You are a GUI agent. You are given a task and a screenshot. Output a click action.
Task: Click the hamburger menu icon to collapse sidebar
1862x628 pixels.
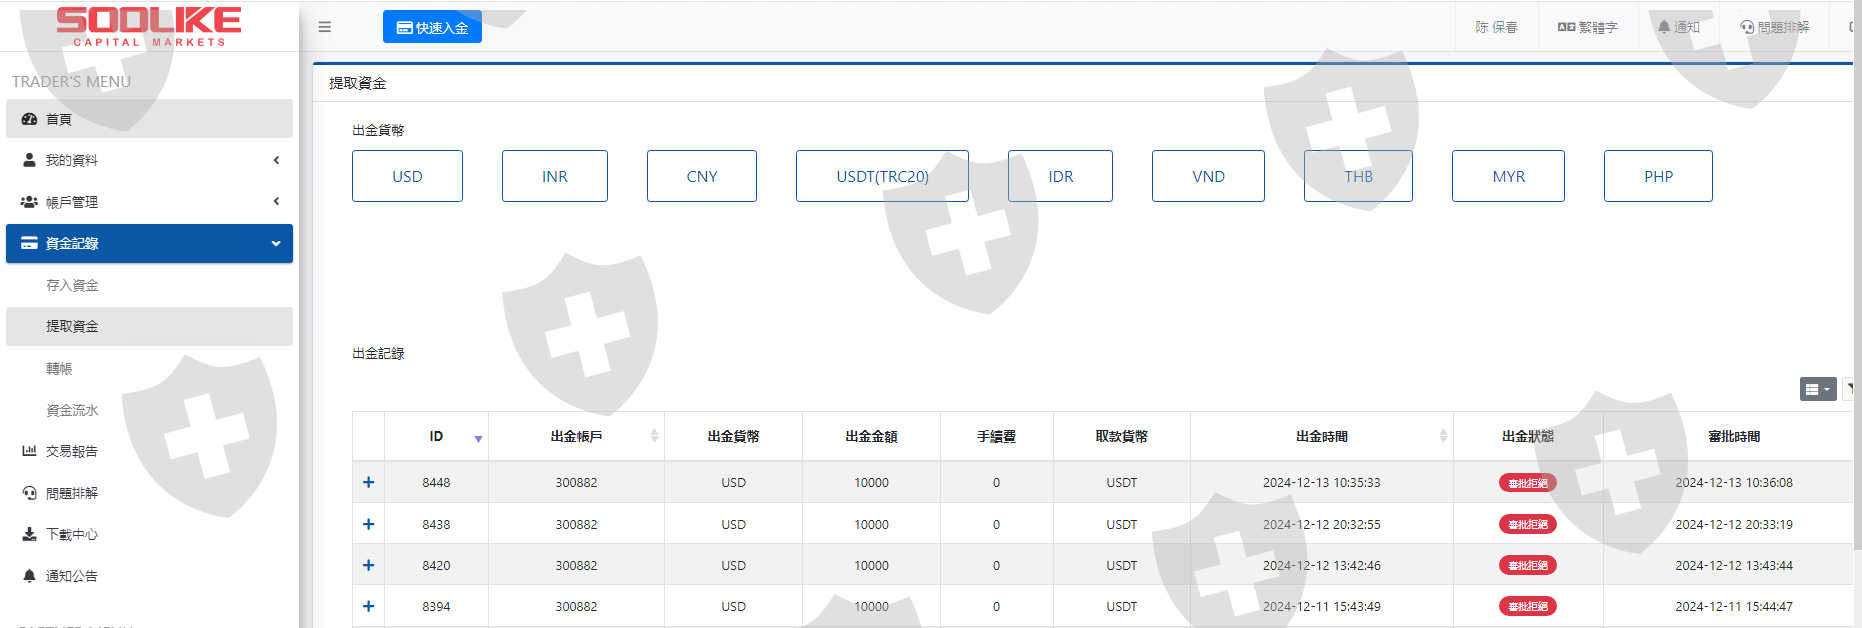[x=324, y=27]
